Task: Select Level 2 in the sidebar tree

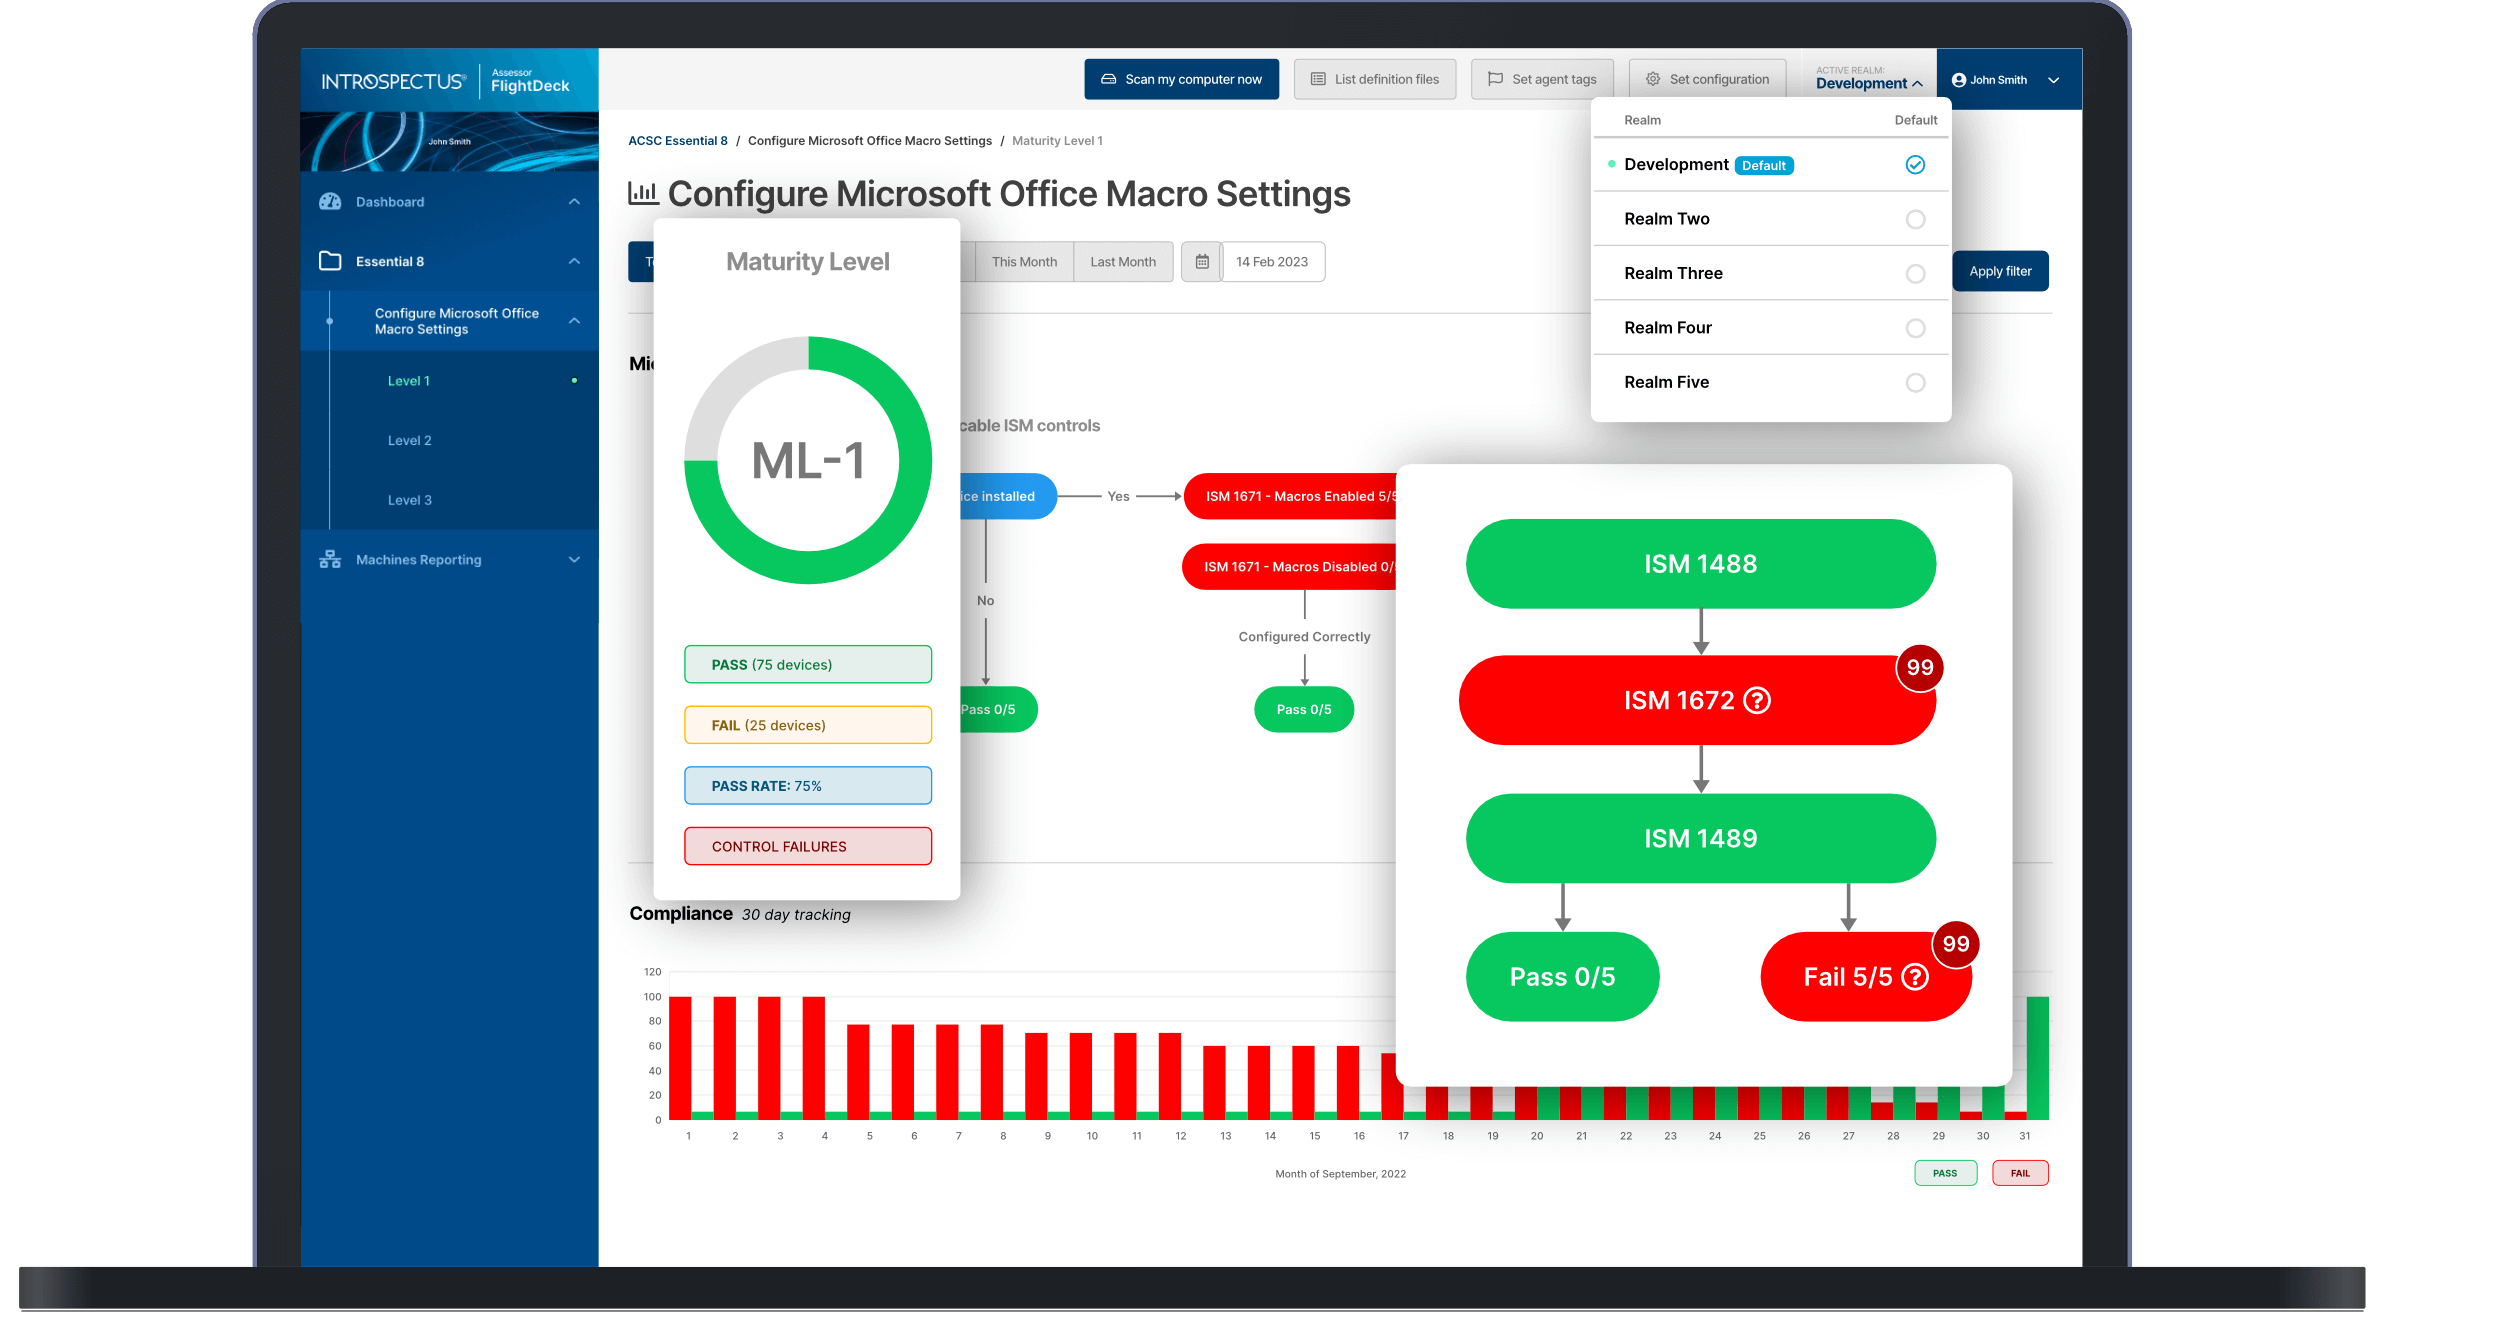Action: pos(409,440)
